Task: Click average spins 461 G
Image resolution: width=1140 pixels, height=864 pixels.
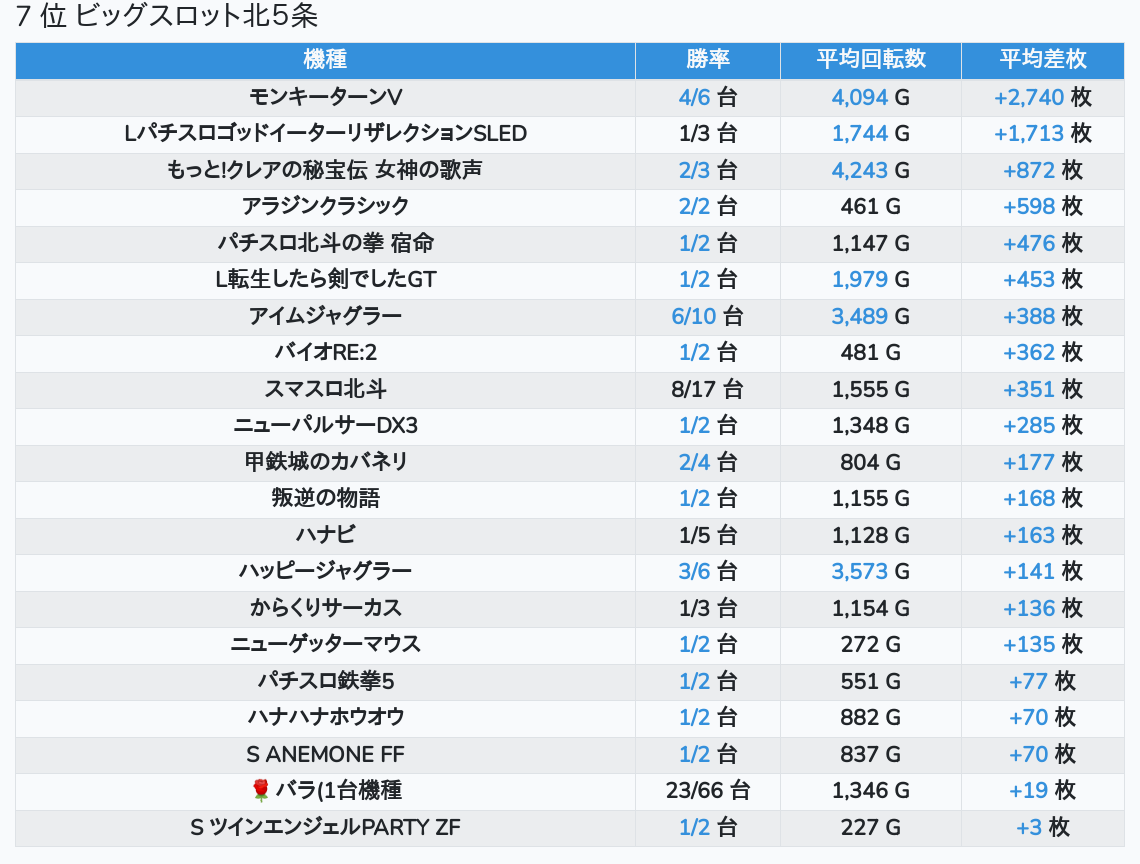Action: [870, 207]
